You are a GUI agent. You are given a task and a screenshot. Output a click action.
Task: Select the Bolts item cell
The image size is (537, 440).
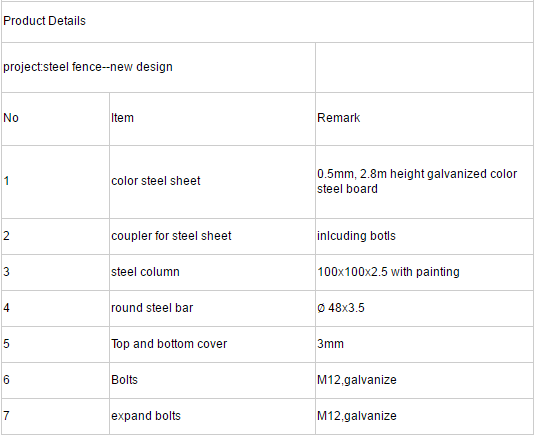212,380
